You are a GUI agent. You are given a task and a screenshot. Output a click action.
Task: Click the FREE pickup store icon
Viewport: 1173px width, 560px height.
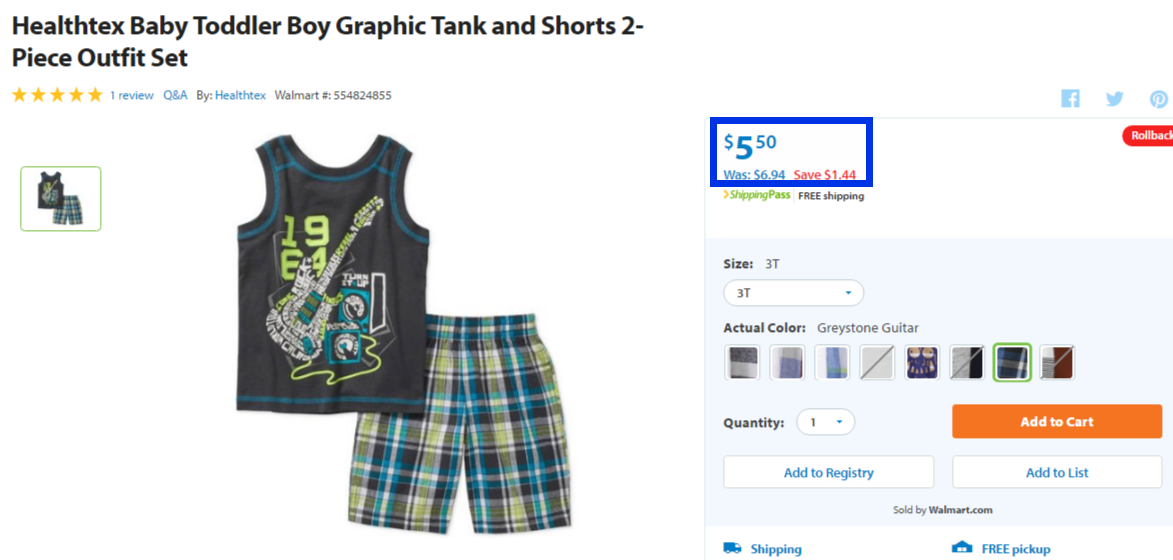961,548
